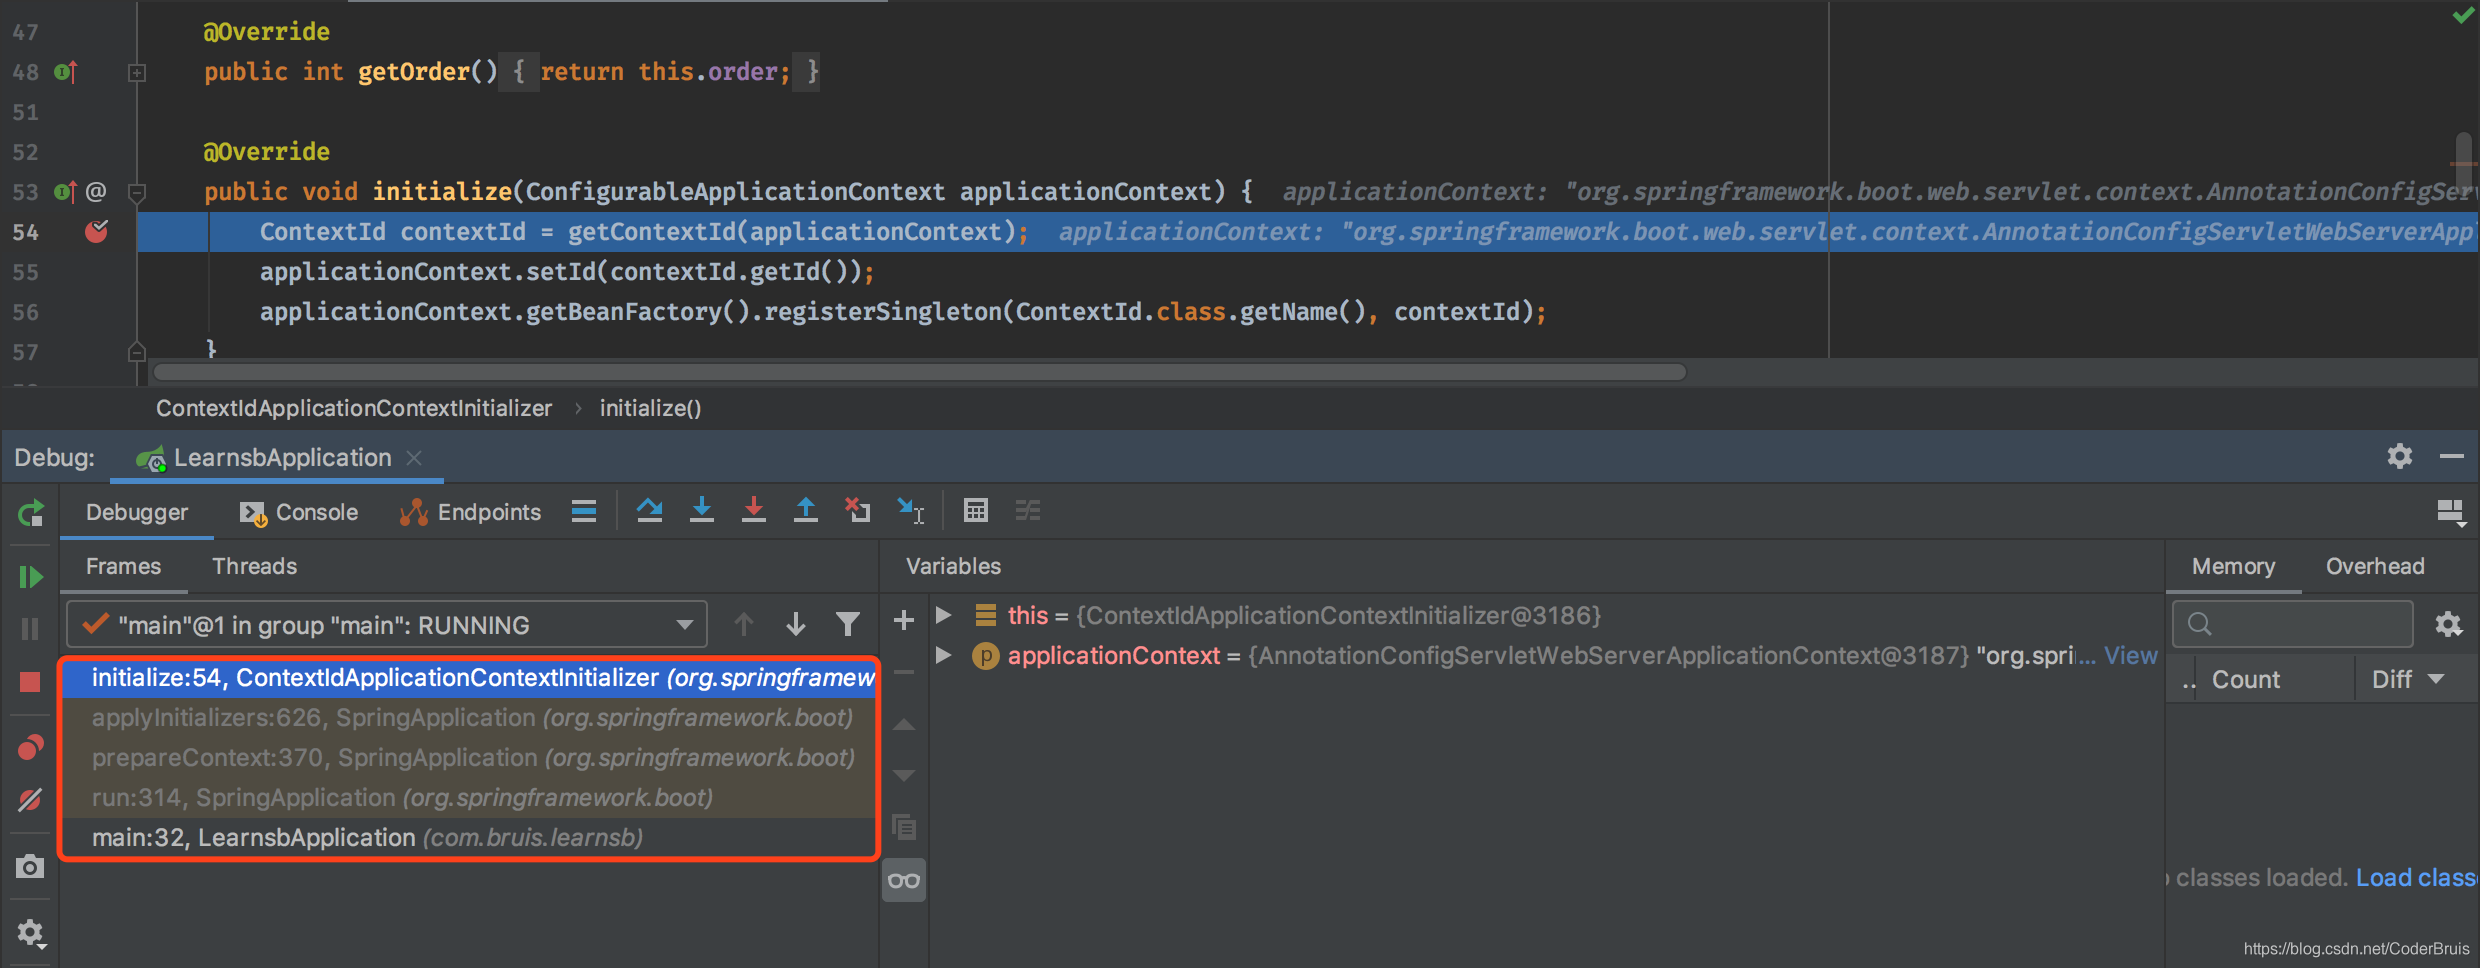Click the editor horizontal scrollbar
This screenshot has width=2480, height=968.
[x=919, y=372]
